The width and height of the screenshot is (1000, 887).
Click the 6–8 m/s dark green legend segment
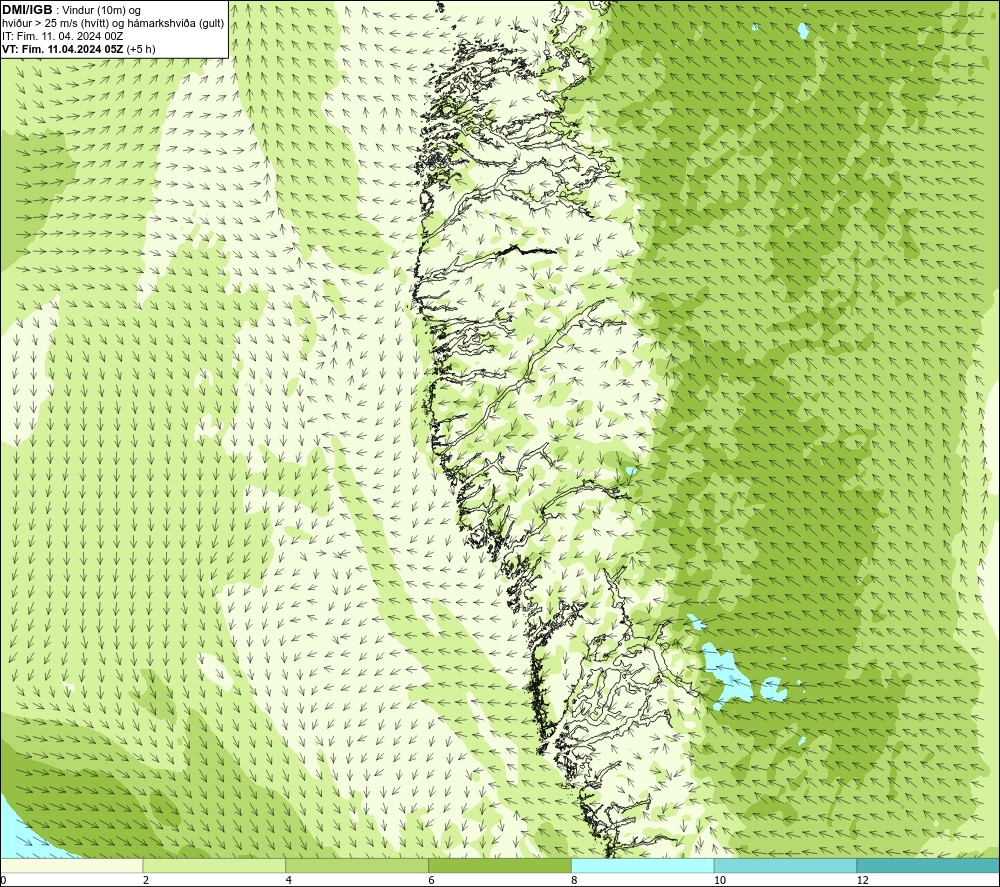click(x=500, y=865)
